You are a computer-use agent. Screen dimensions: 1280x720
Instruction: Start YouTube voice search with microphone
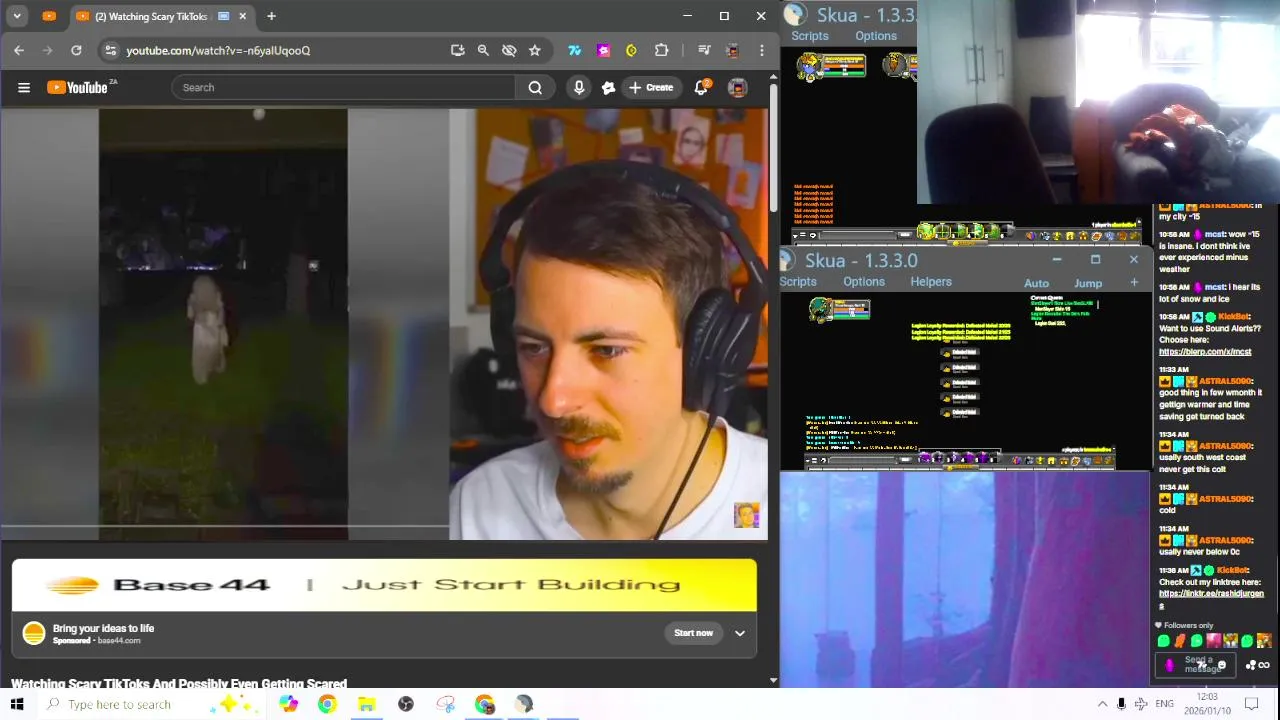[x=579, y=88]
